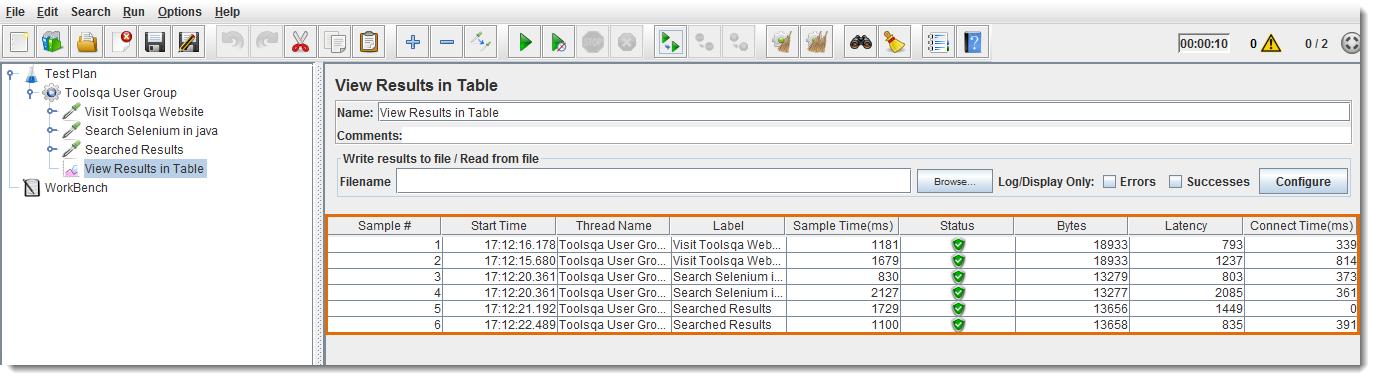Paste using clipboard toolbar icon
Image resolution: width=1375 pixels, height=380 pixels.
(x=368, y=43)
